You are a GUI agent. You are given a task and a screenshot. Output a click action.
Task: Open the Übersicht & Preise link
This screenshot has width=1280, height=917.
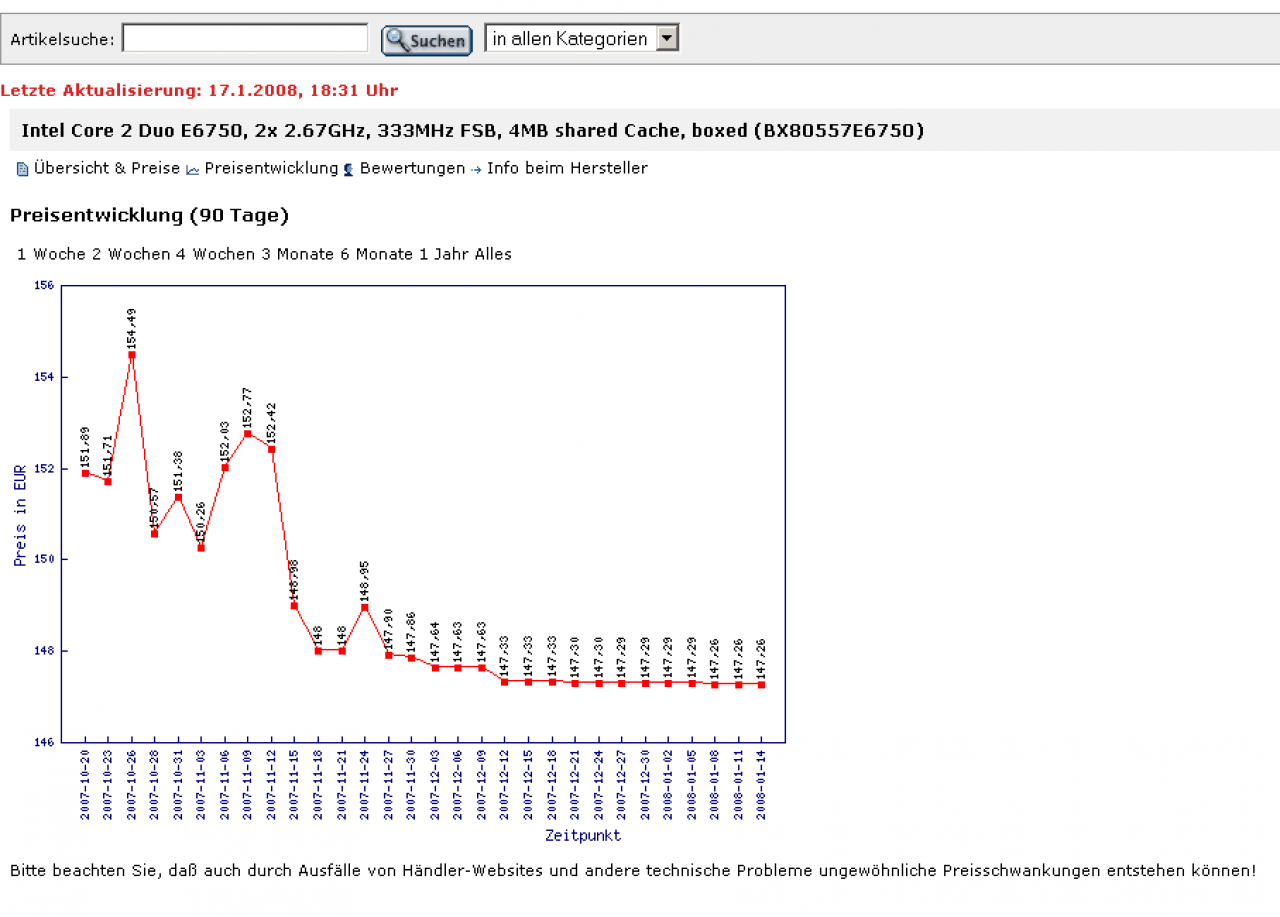[x=107, y=168]
